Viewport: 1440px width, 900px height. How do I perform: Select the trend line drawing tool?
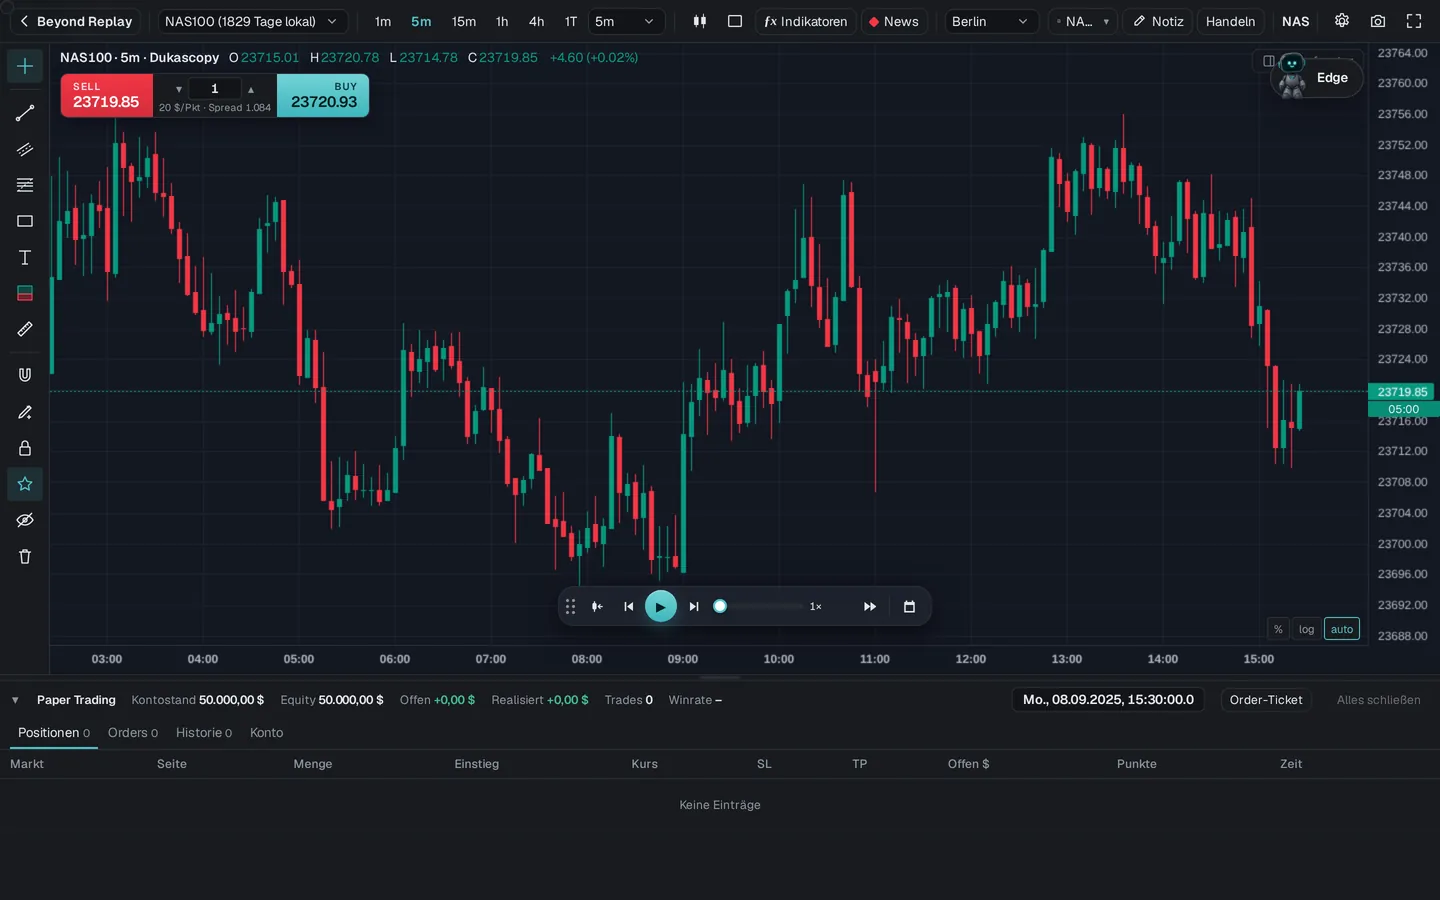pos(25,113)
